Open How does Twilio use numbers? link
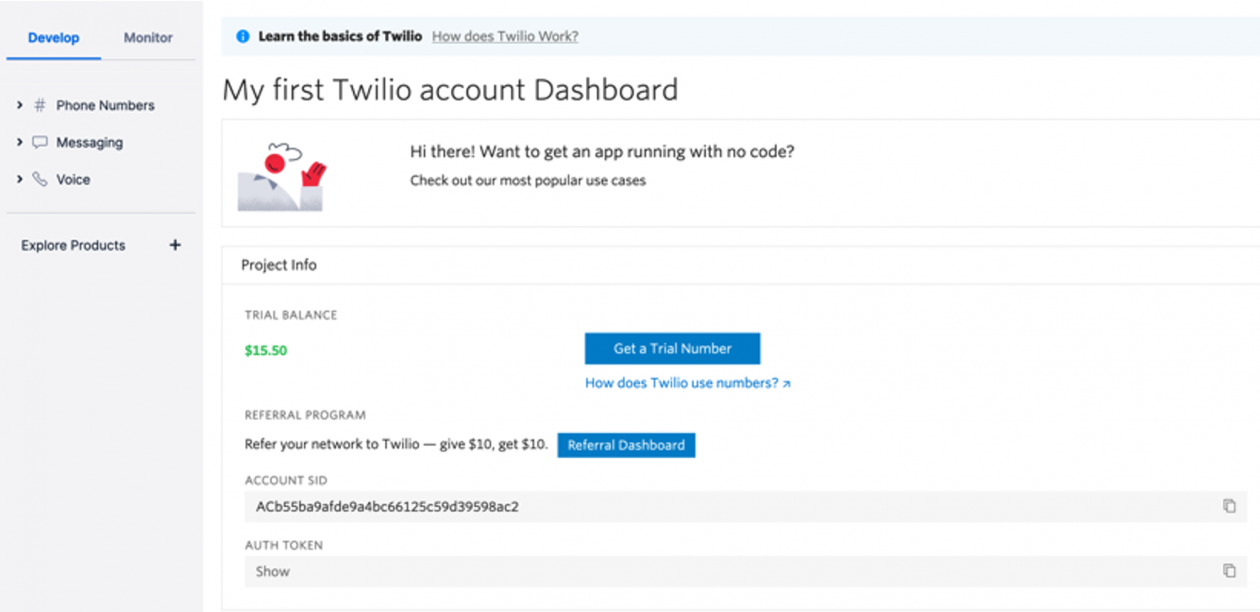The width and height of the screenshot is (1260, 612). click(688, 383)
